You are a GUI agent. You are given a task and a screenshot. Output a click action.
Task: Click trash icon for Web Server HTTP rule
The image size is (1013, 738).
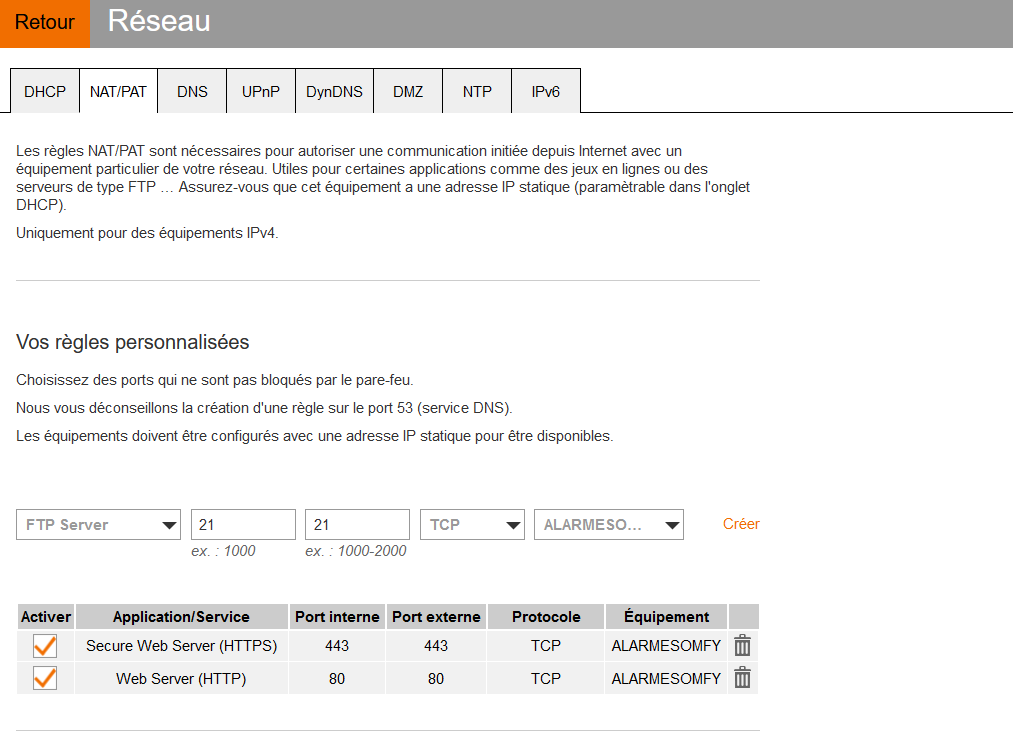tap(742, 678)
